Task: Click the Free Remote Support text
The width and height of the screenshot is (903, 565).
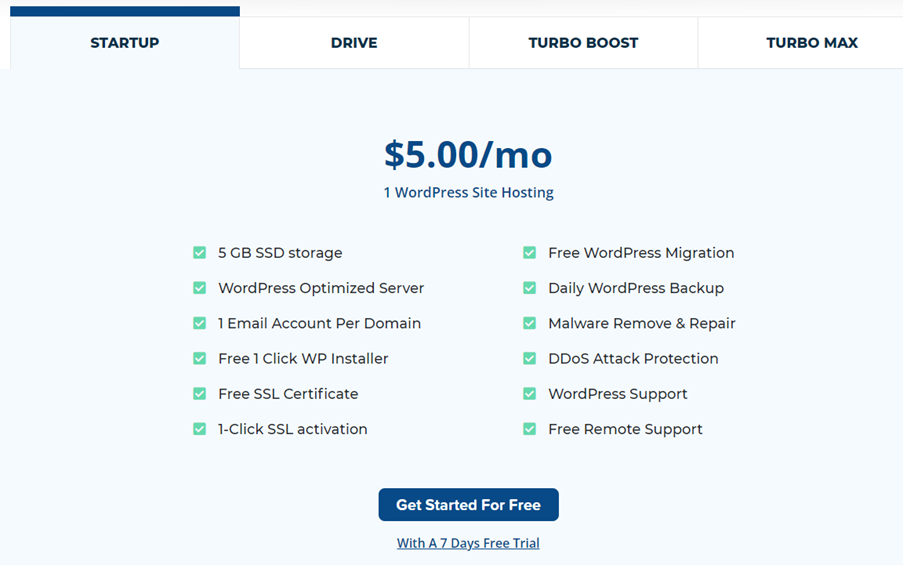Action: click(x=625, y=429)
